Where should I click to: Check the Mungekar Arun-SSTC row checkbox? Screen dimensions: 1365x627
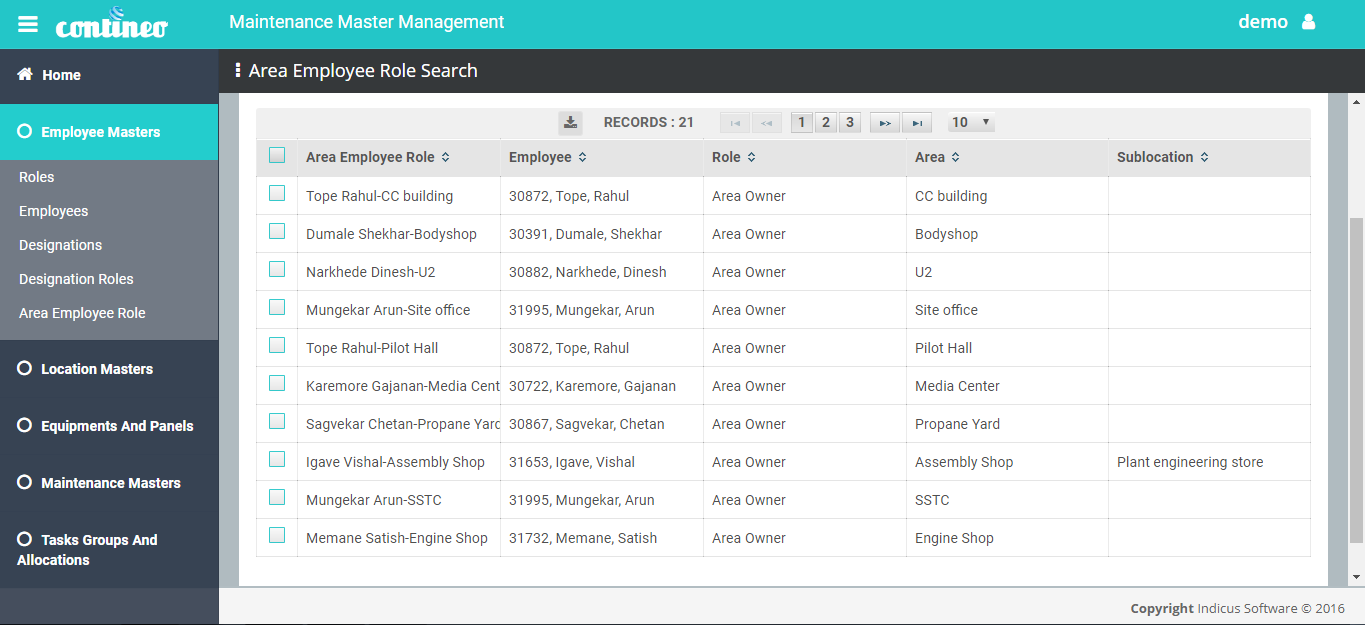pyautogui.click(x=277, y=497)
